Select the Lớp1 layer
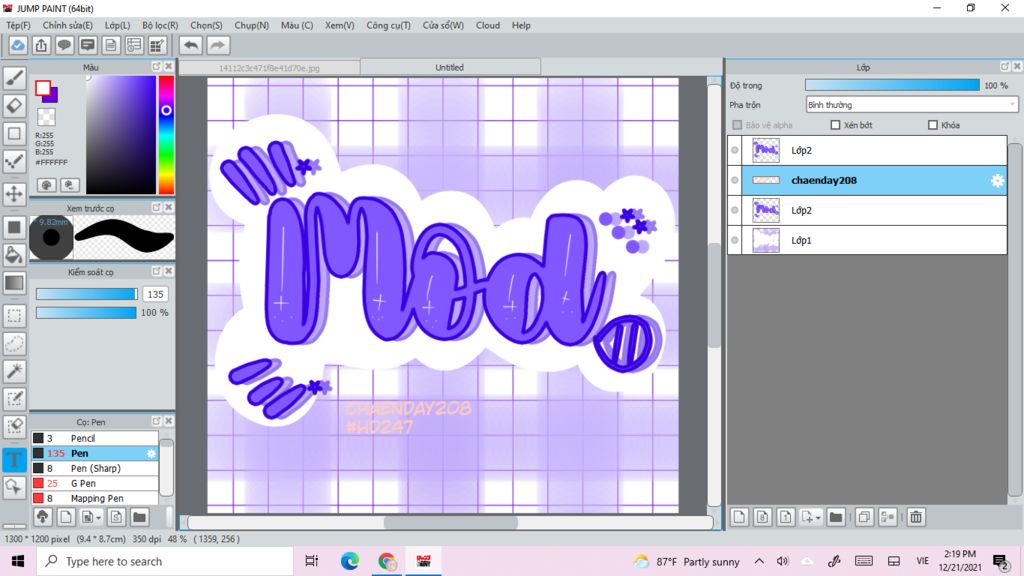This screenshot has width=1024, height=576. coord(867,240)
